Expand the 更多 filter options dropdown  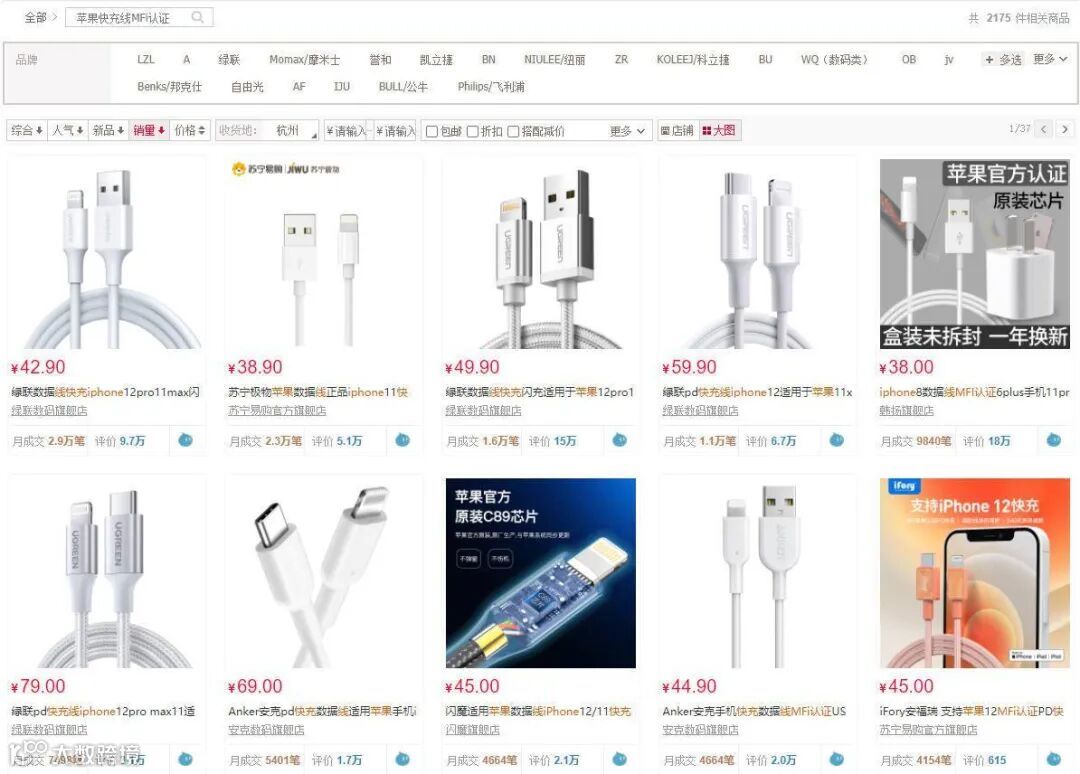tap(627, 131)
